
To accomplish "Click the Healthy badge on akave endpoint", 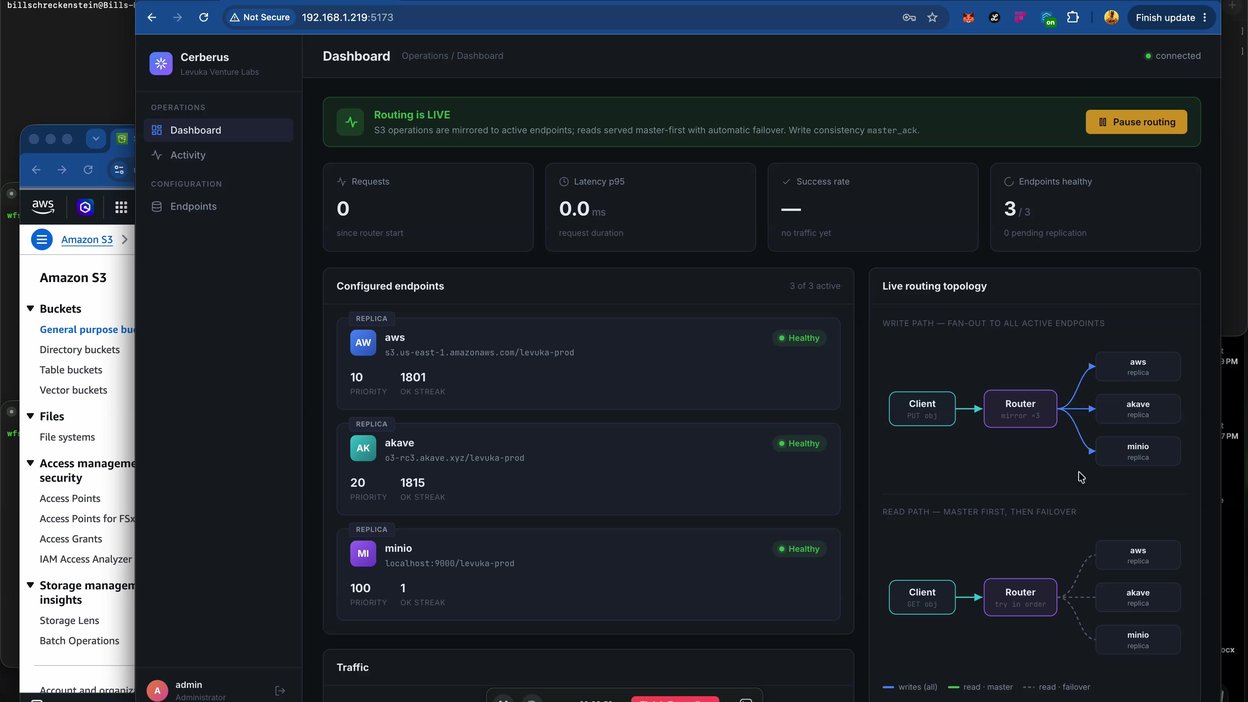I will point(799,443).
